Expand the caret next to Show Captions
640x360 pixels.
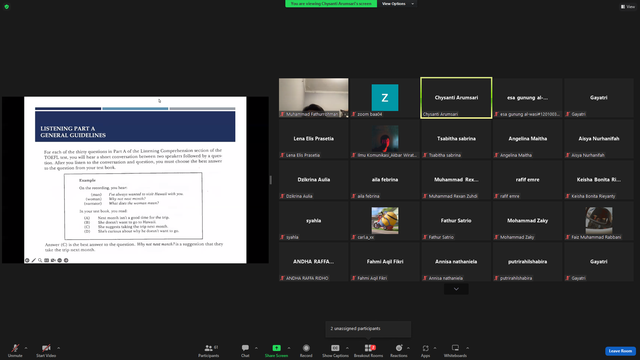347,348
